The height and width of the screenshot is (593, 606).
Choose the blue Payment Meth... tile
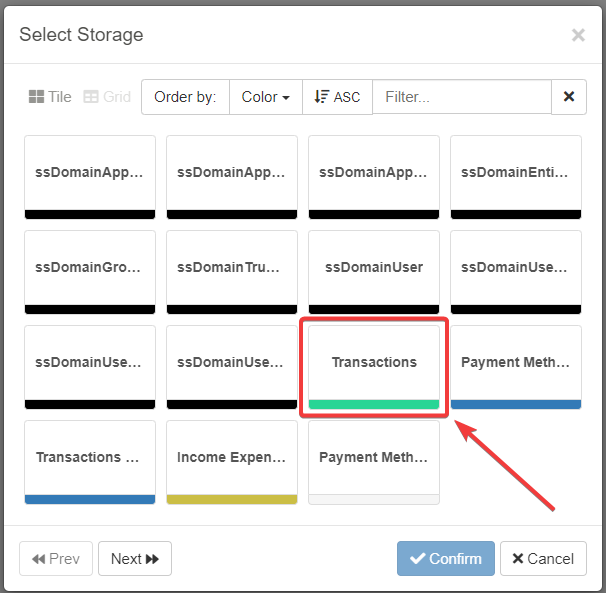516,362
